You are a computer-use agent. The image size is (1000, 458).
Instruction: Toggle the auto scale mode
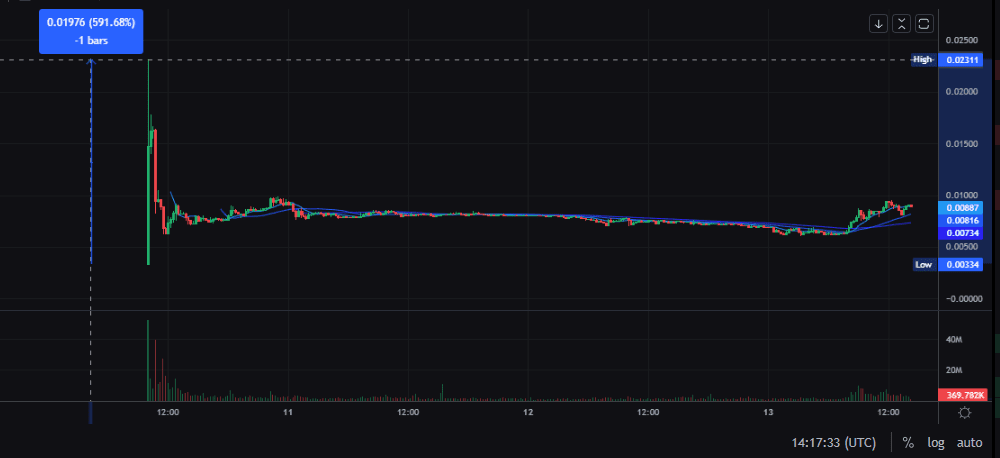tap(969, 442)
